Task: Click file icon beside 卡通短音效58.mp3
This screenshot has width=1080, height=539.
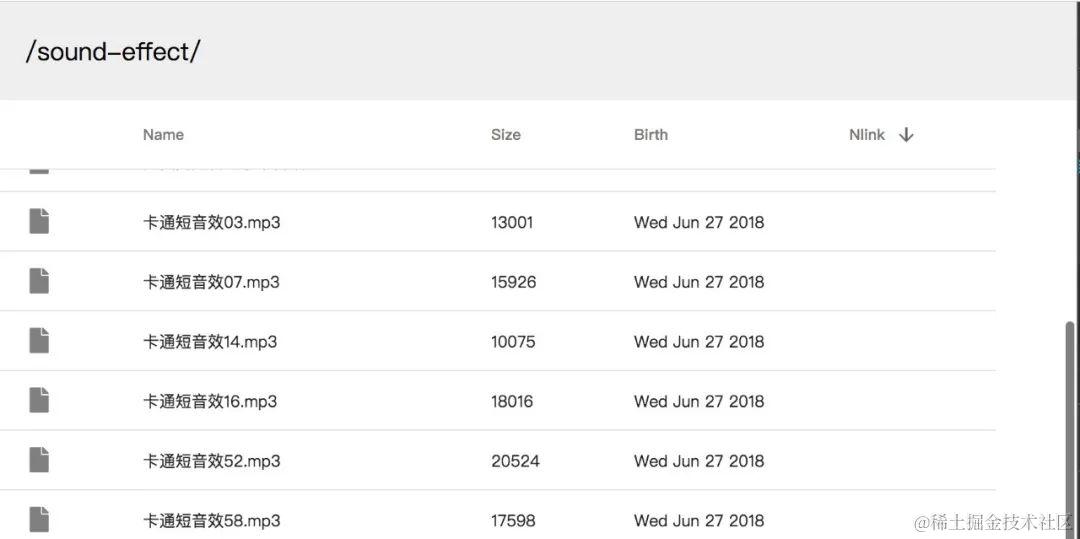Action: point(39,520)
